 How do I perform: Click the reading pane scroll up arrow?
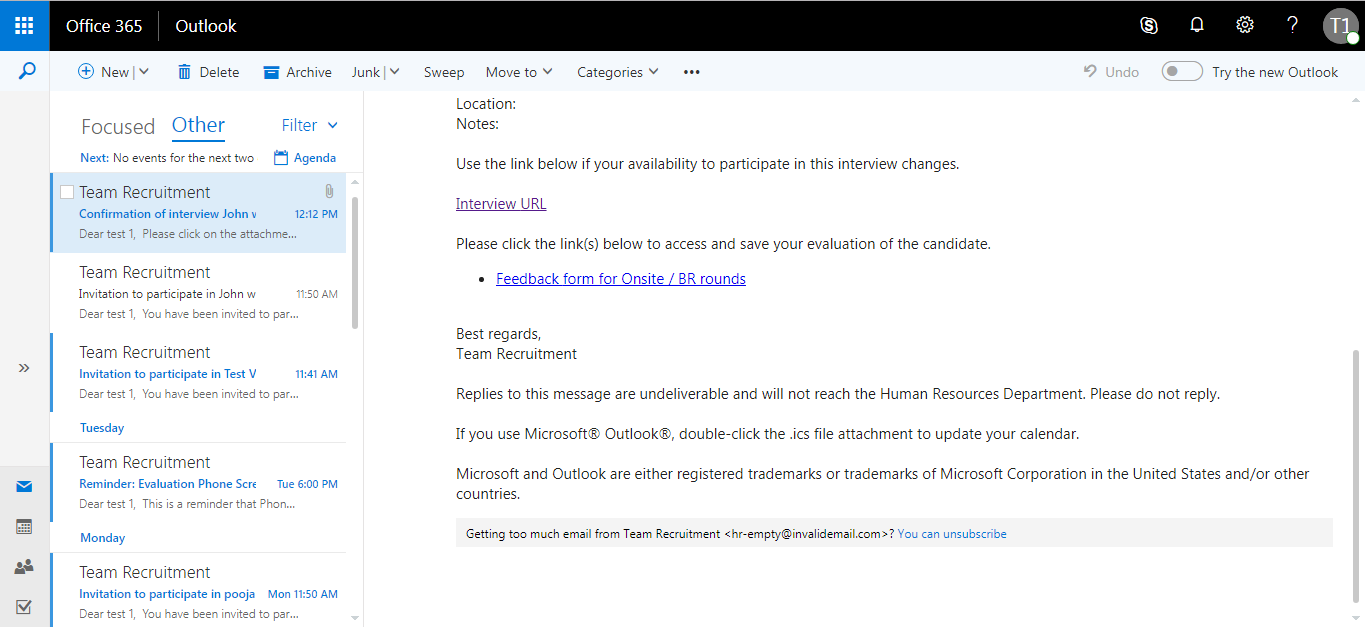[1356, 100]
